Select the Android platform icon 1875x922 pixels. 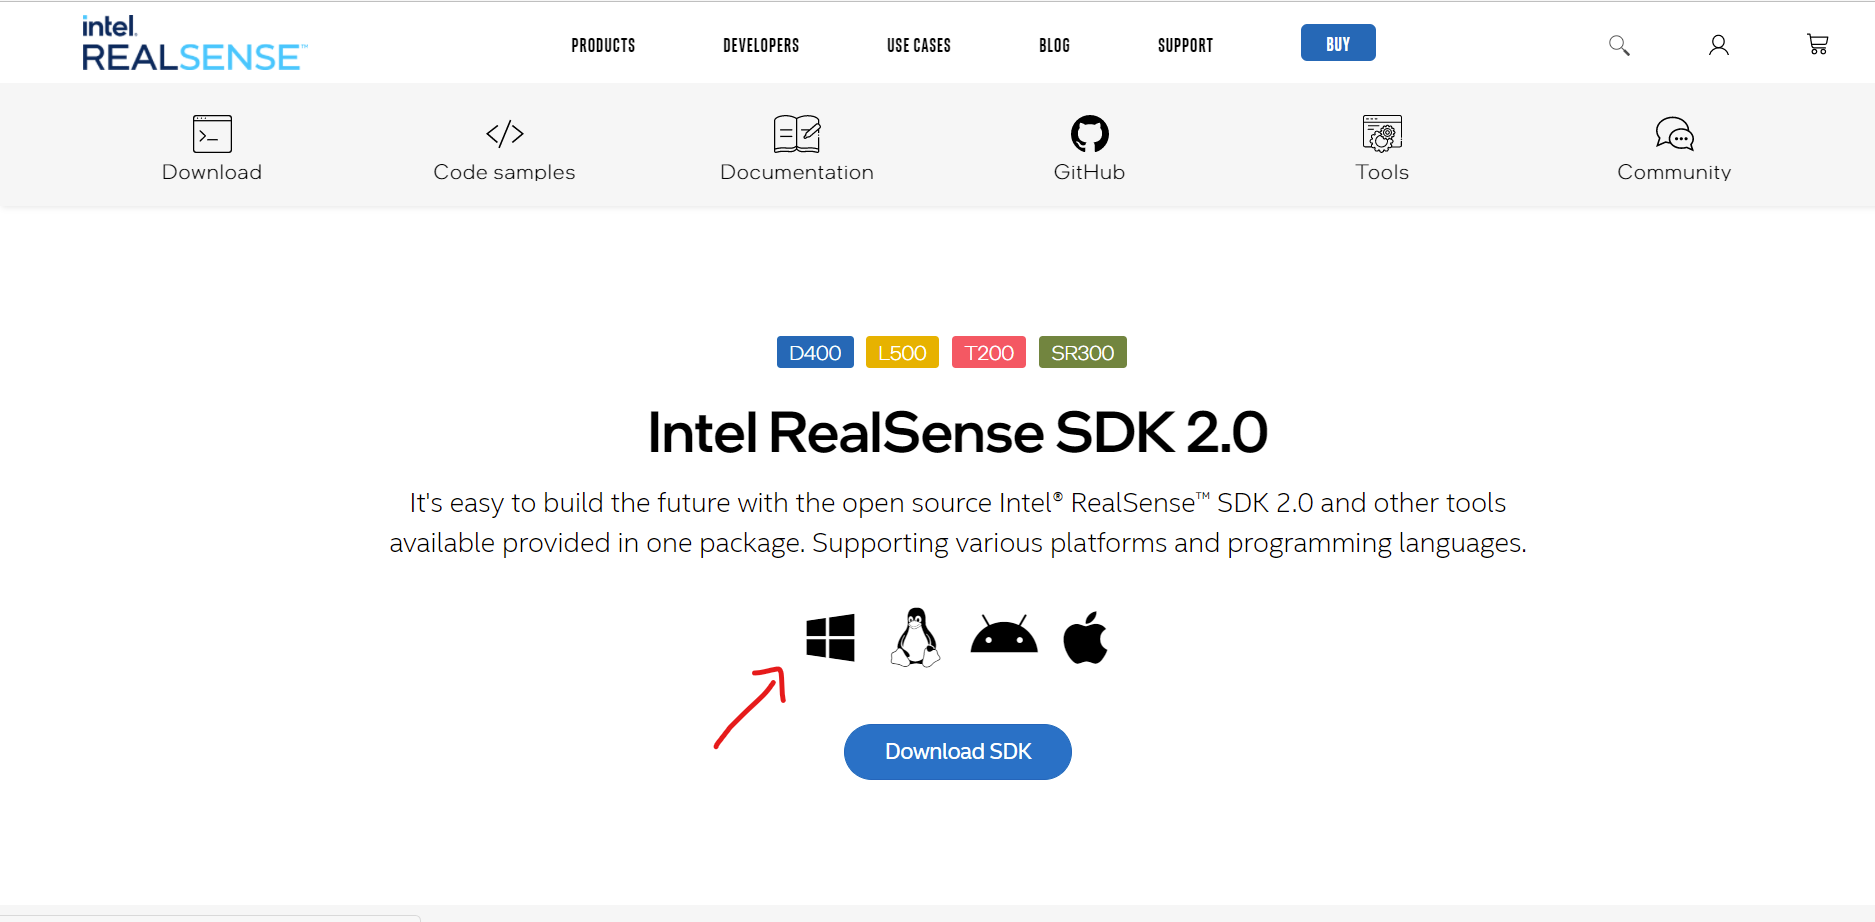pos(1002,637)
